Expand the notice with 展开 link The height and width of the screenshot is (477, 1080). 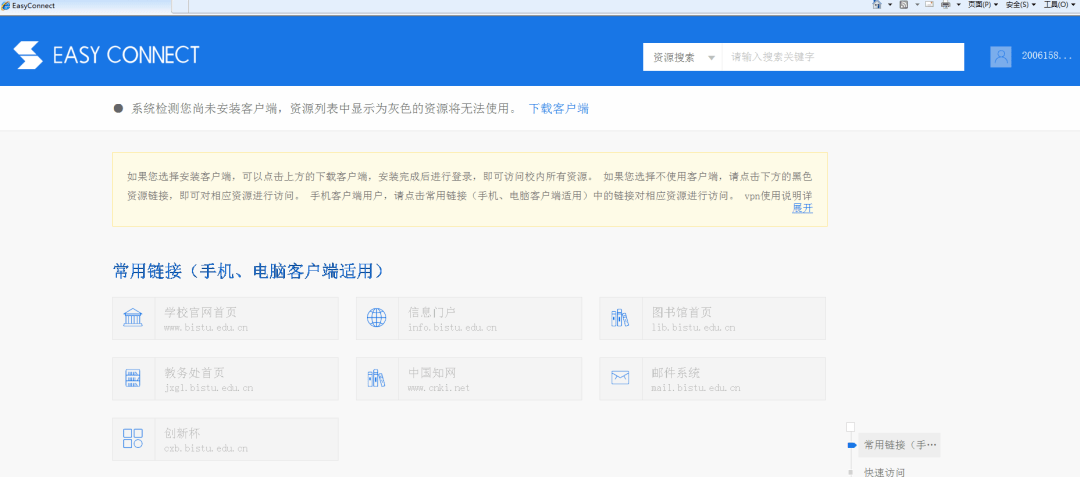click(x=802, y=208)
